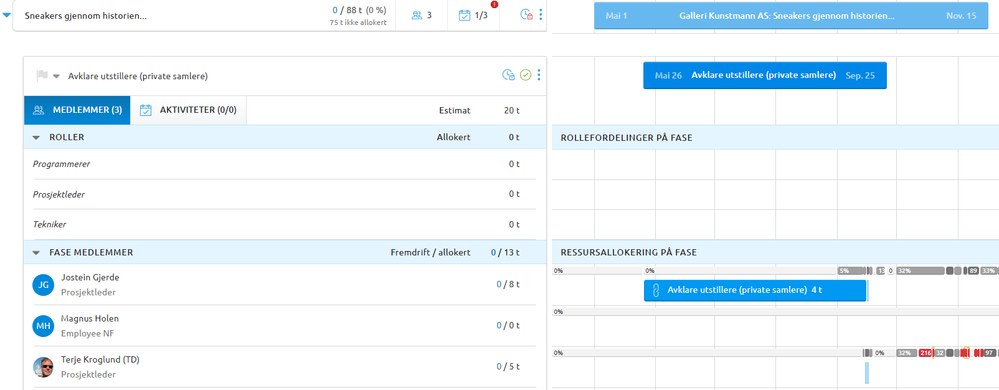The height and width of the screenshot is (390, 999).
Task: Switch to MEDLEMMER (3) tab
Action: pyautogui.click(x=77, y=110)
